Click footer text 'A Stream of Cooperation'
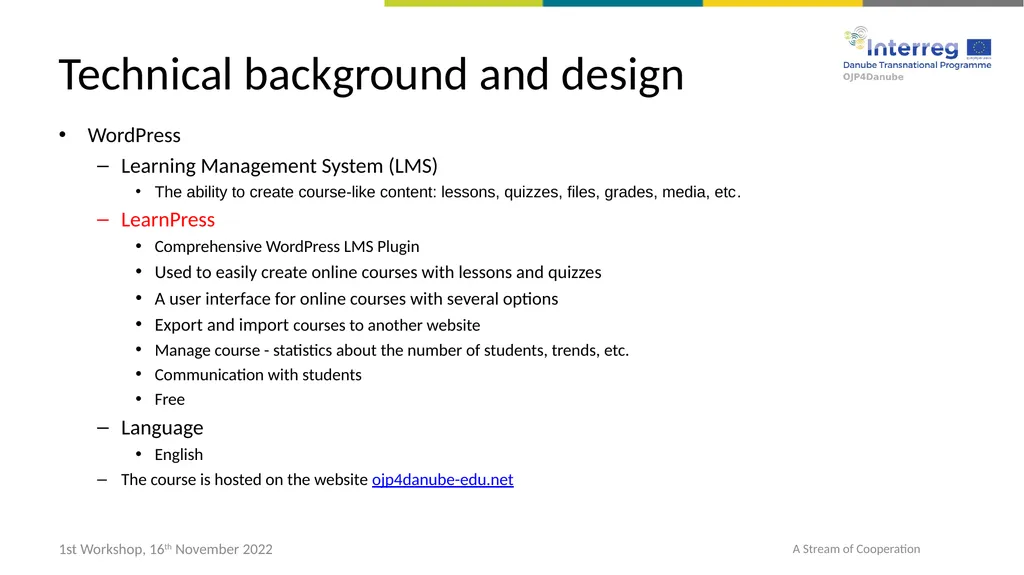Viewport: 1024px width, 575px height. (856, 549)
